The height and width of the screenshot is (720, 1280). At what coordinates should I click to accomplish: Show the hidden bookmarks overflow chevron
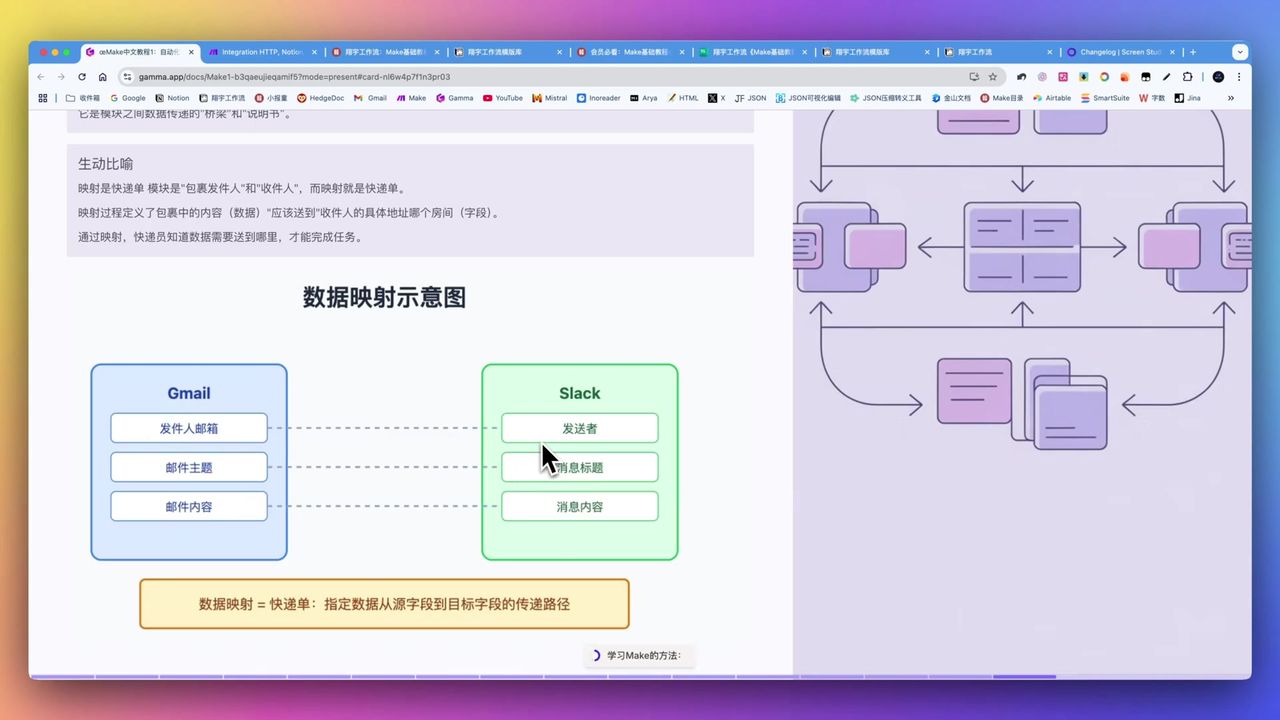(x=1230, y=98)
